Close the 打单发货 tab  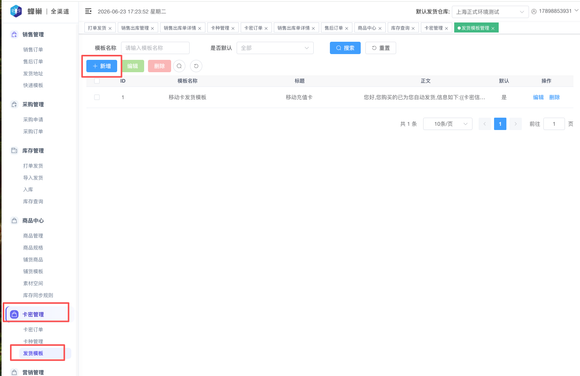110,28
